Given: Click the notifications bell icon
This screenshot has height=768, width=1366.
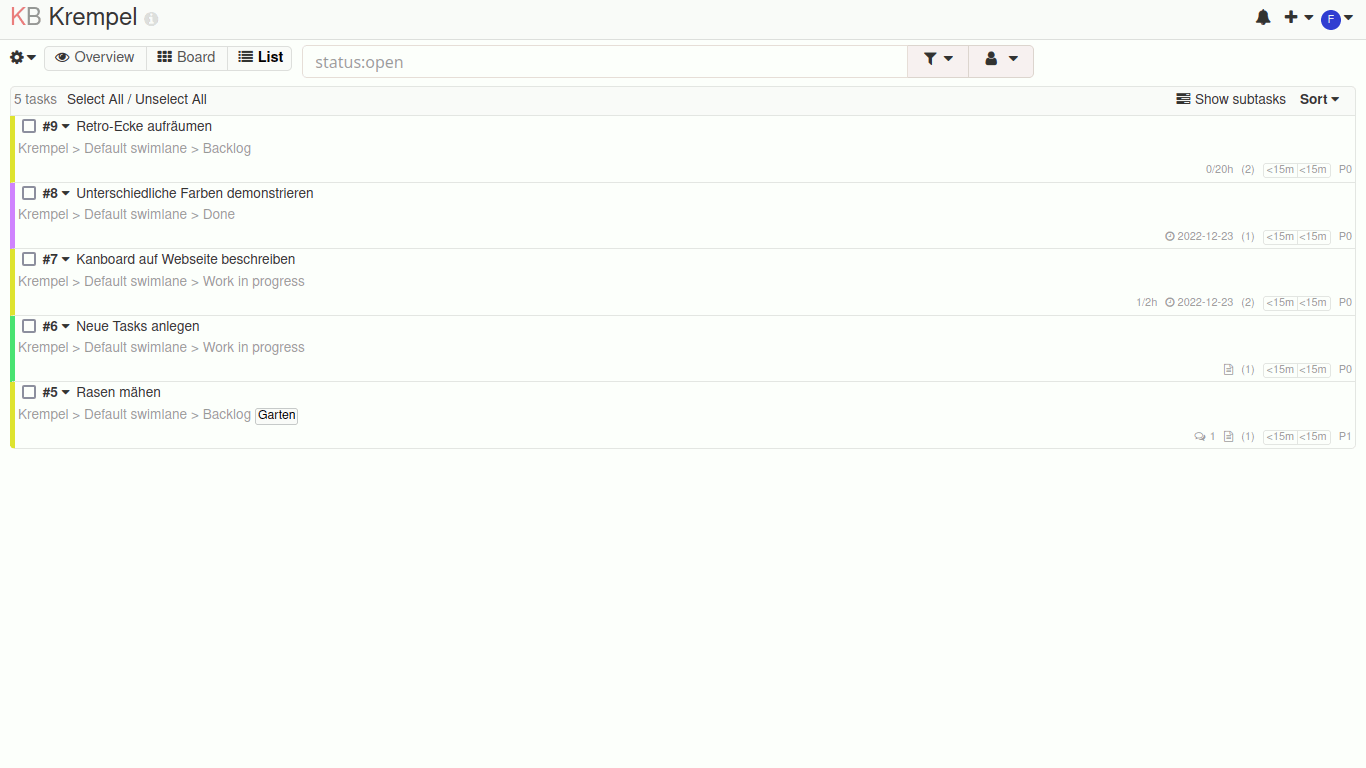Looking at the screenshot, I should (1263, 18).
